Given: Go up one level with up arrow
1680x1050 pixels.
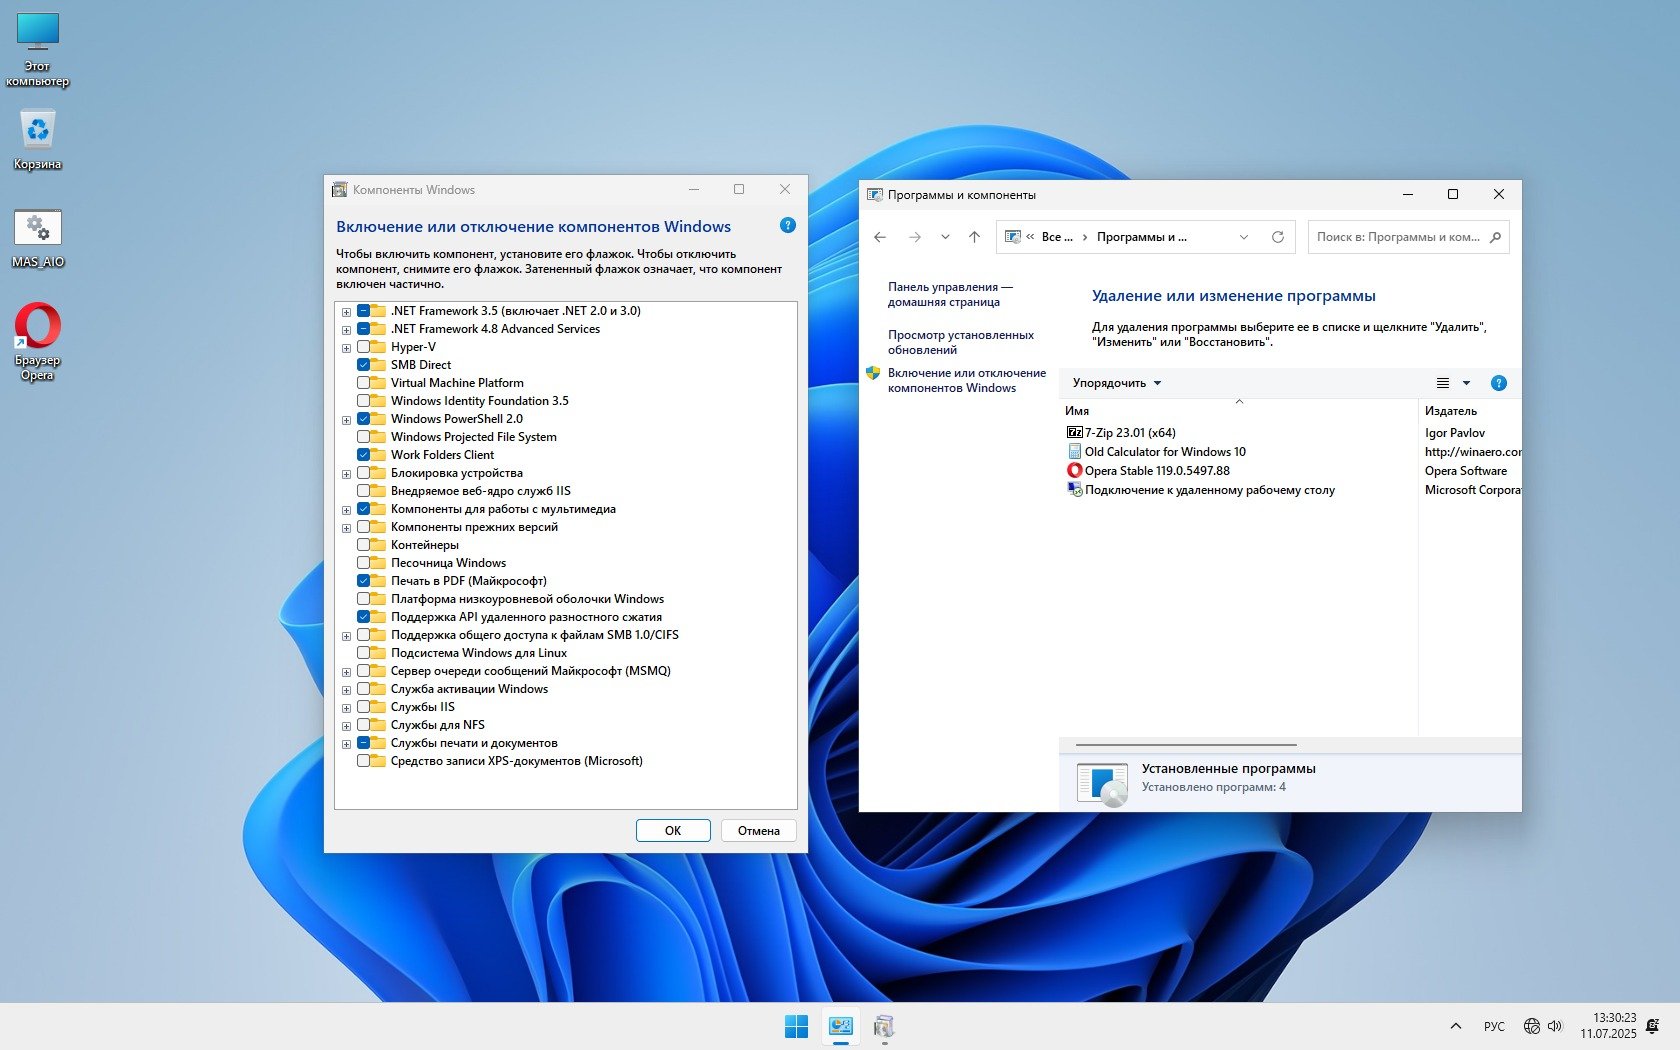Looking at the screenshot, I should 974,237.
